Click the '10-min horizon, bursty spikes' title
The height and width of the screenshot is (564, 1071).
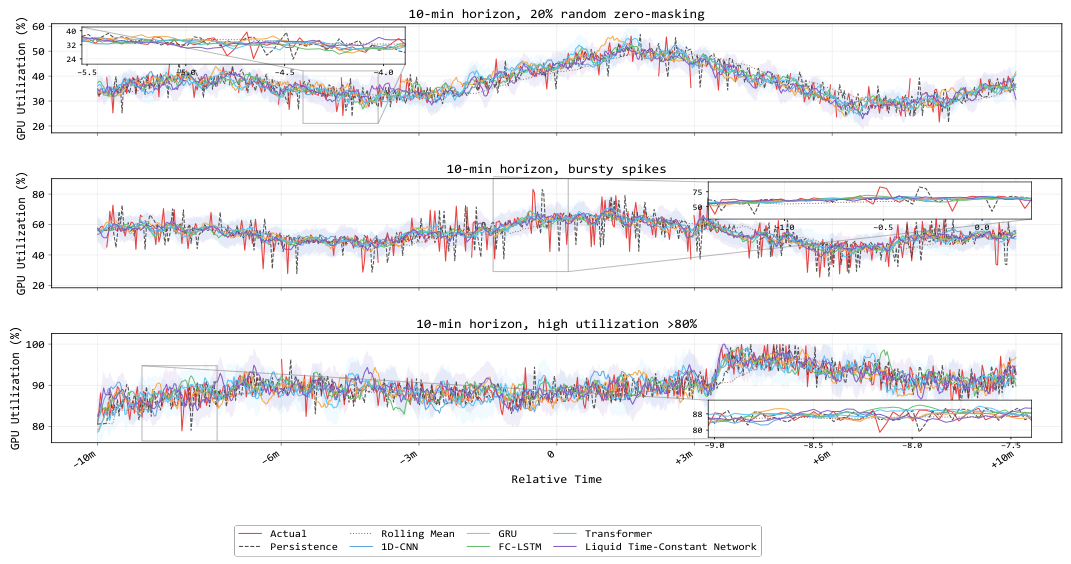pyautogui.click(x=557, y=169)
